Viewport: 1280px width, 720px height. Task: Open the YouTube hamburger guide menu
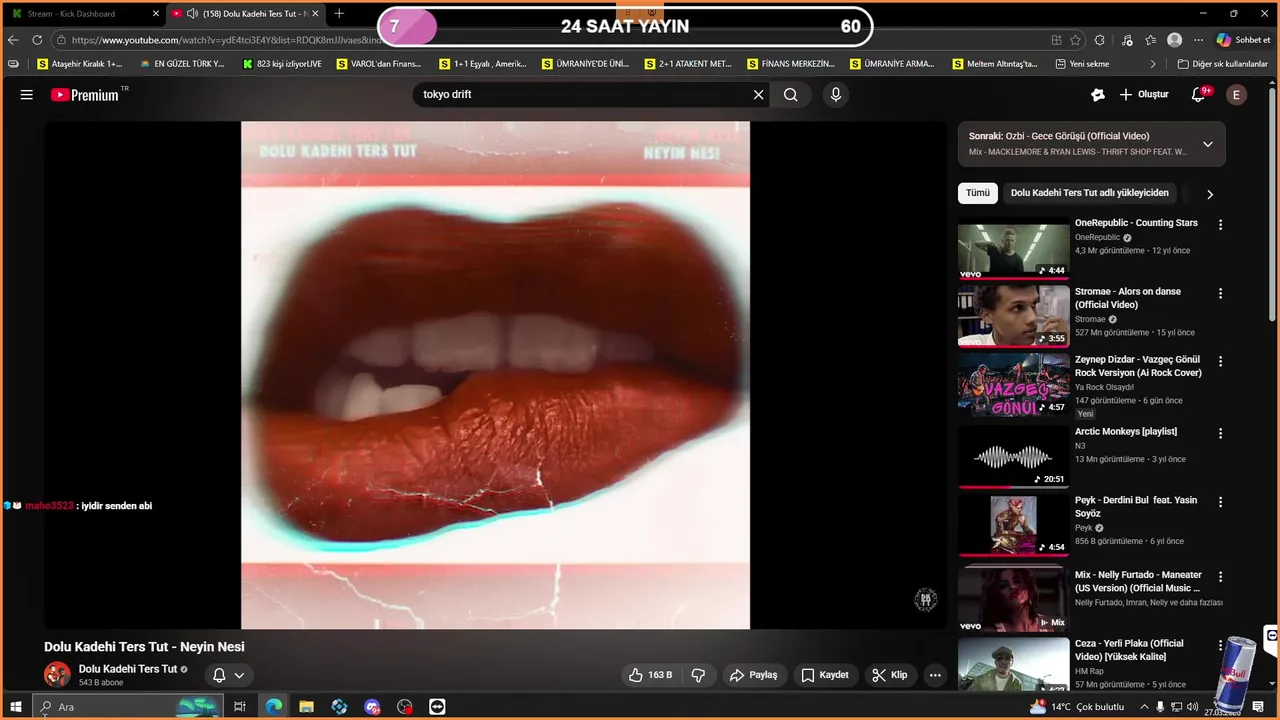(x=27, y=95)
